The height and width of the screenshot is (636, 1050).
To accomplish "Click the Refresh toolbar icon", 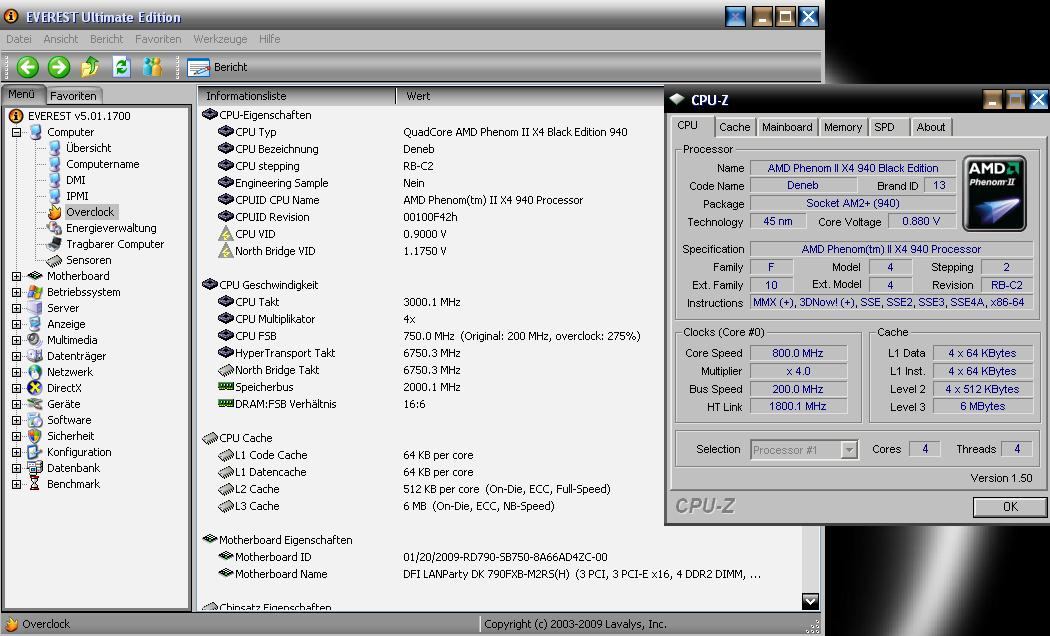I will tap(121, 67).
